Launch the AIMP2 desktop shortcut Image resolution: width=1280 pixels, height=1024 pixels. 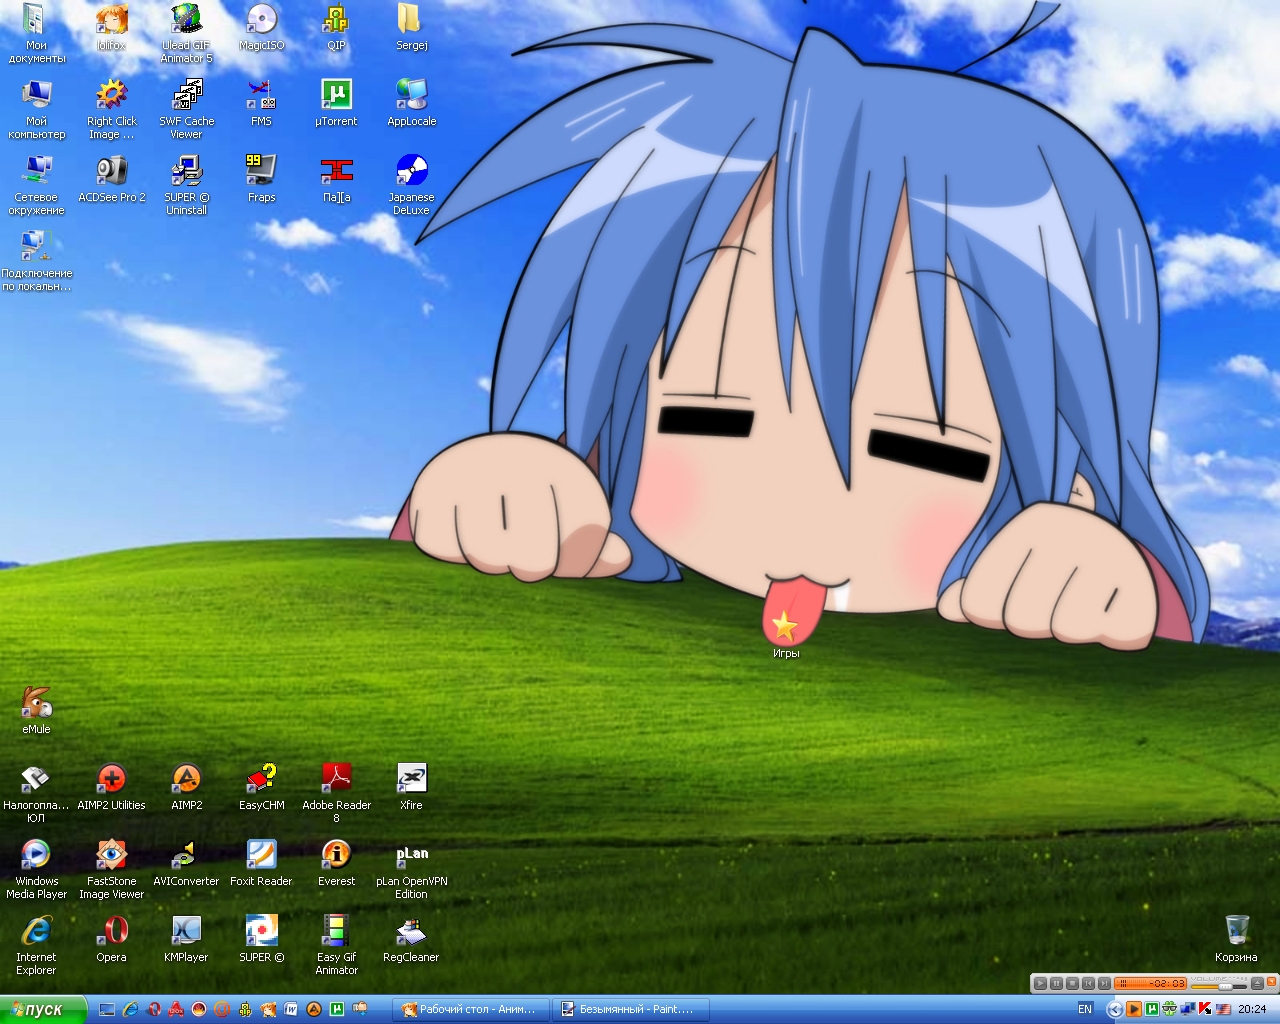[186, 787]
